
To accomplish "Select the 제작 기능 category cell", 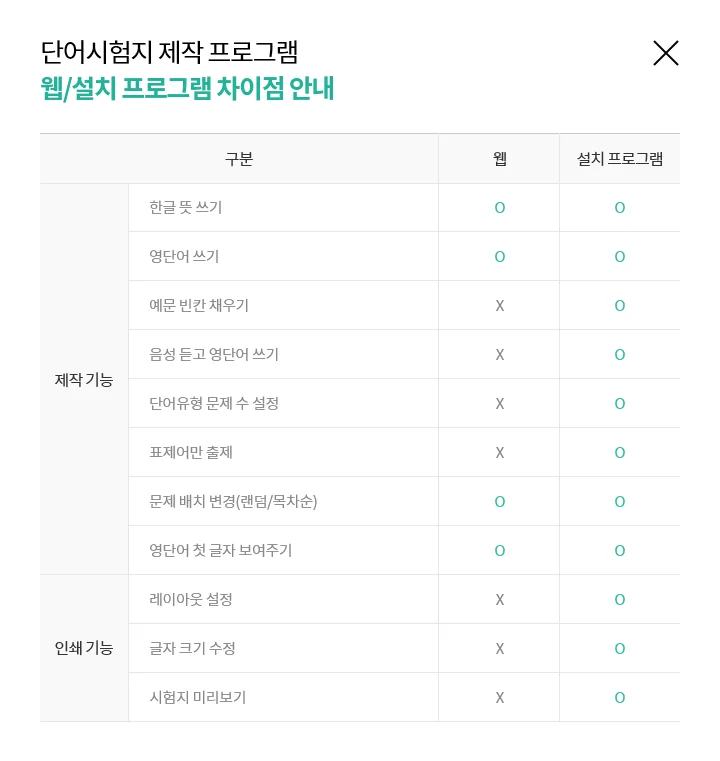I will (x=84, y=380).
